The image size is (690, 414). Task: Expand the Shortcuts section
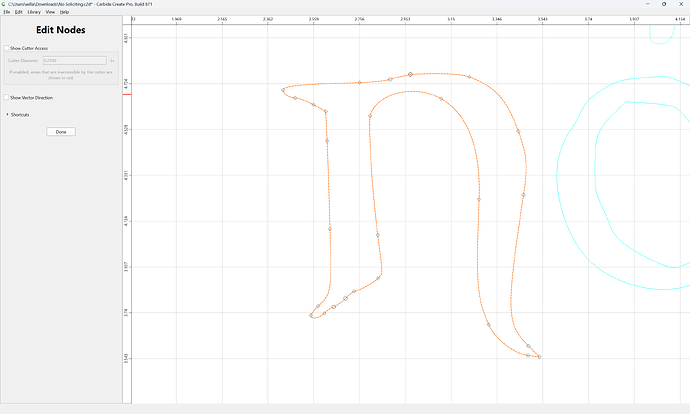(7, 114)
